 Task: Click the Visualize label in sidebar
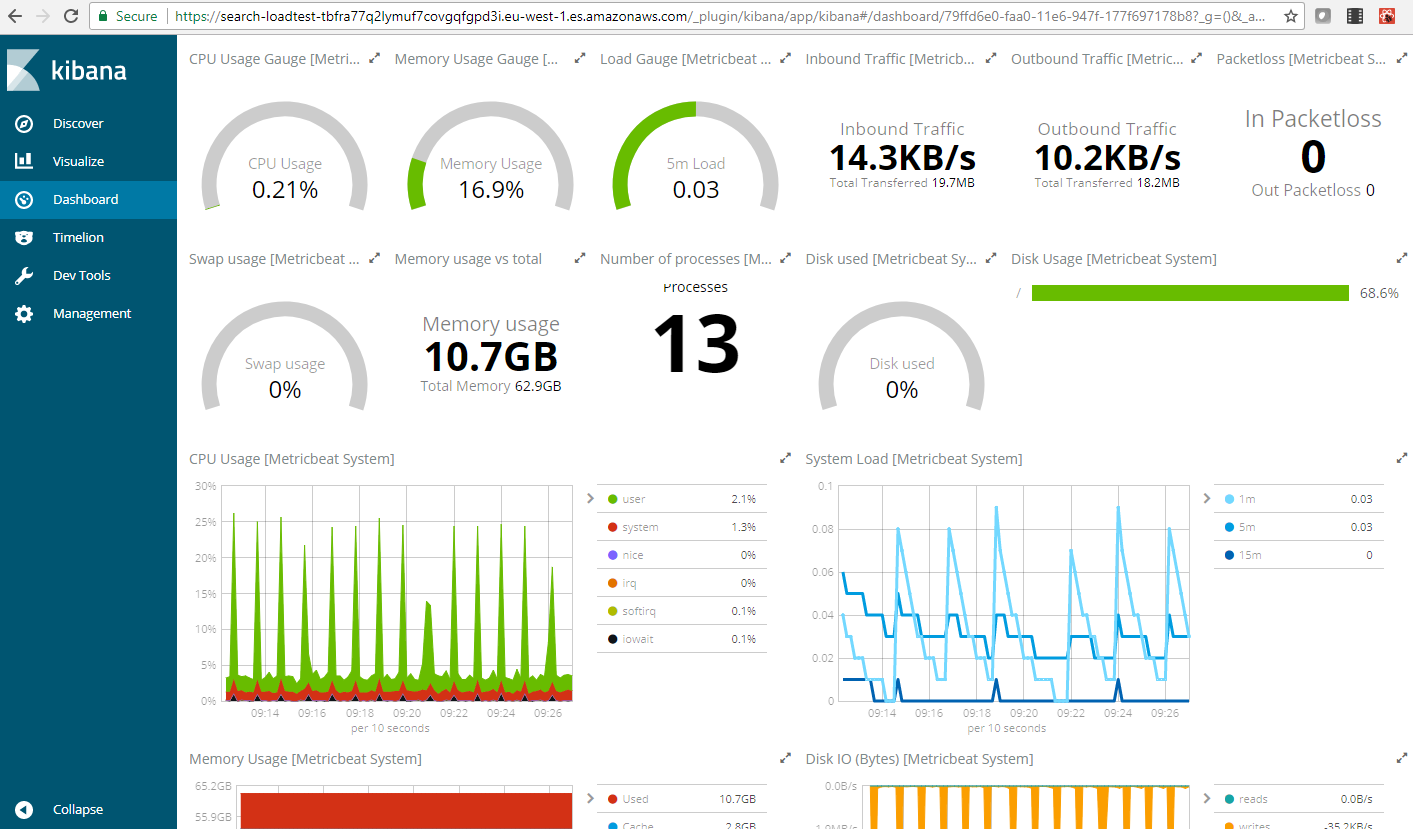(x=78, y=161)
